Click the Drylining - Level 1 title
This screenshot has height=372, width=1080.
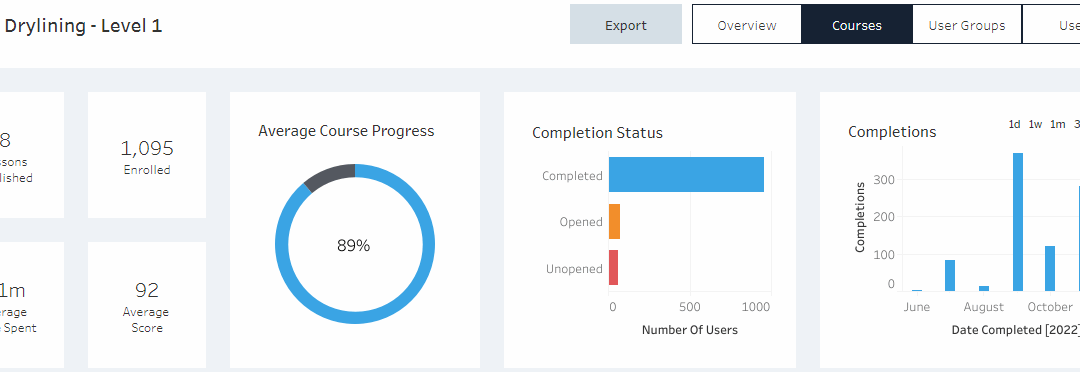coord(83,26)
